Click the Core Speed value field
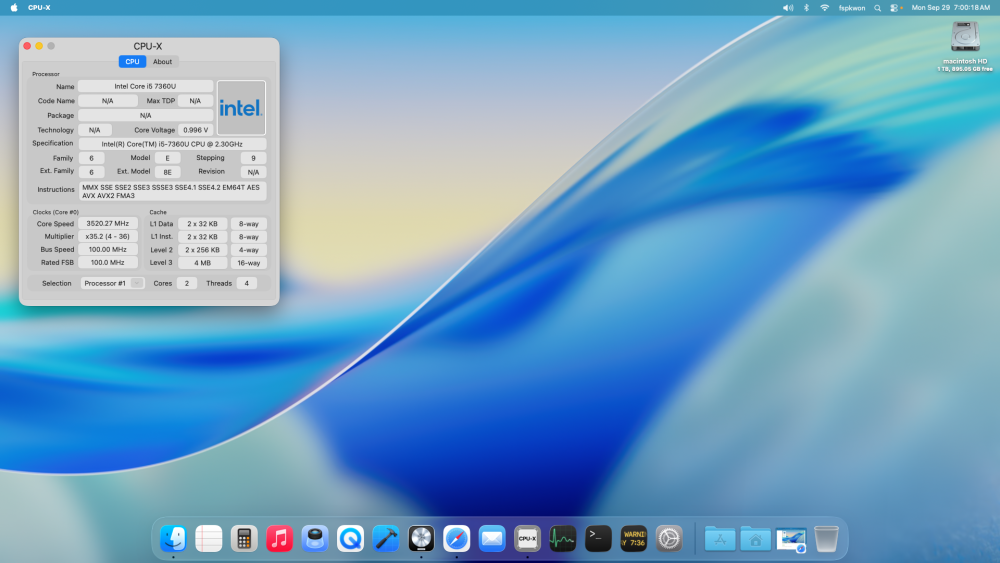1000x563 pixels. click(108, 224)
